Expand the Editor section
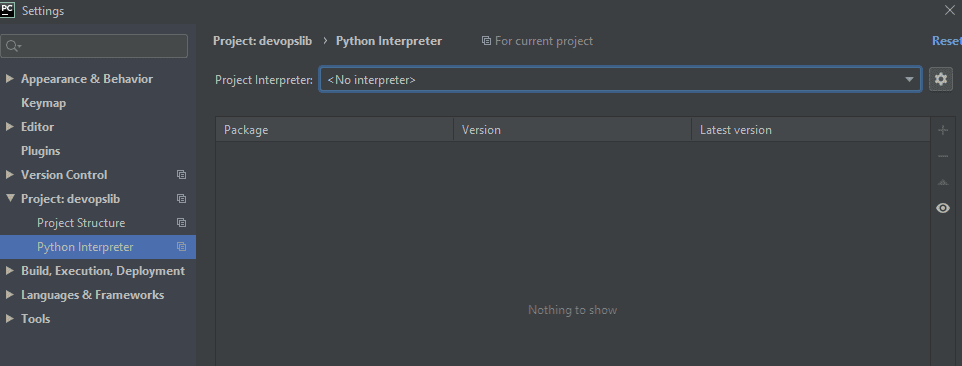 pos(9,126)
